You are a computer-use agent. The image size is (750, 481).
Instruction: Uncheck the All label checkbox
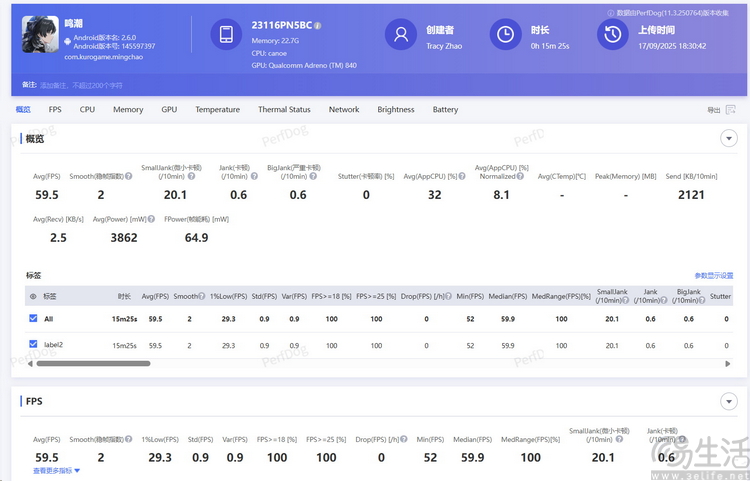click(33, 319)
